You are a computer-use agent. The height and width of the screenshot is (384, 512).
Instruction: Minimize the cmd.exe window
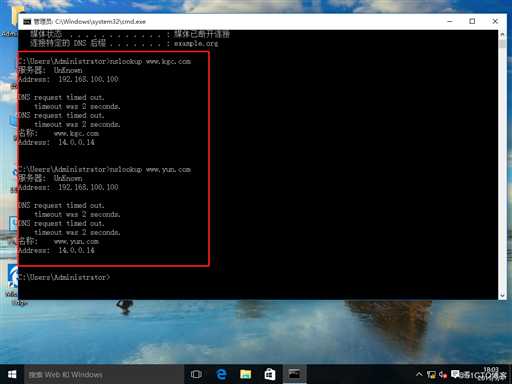(x=450, y=21)
